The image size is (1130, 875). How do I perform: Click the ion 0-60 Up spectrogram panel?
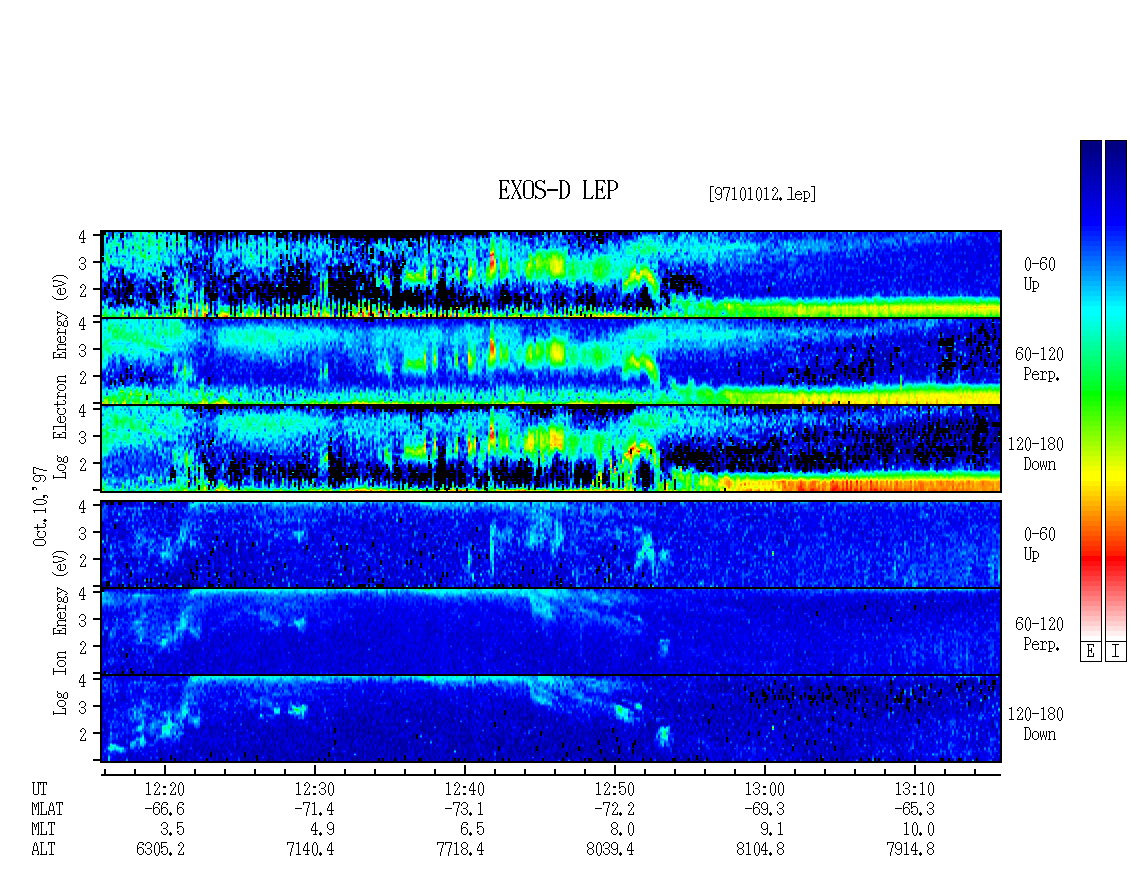coord(551,544)
